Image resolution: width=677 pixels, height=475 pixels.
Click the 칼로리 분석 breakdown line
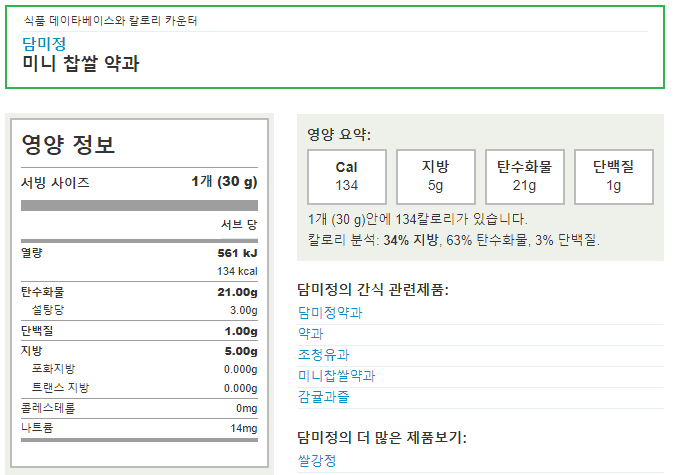[x=454, y=240]
